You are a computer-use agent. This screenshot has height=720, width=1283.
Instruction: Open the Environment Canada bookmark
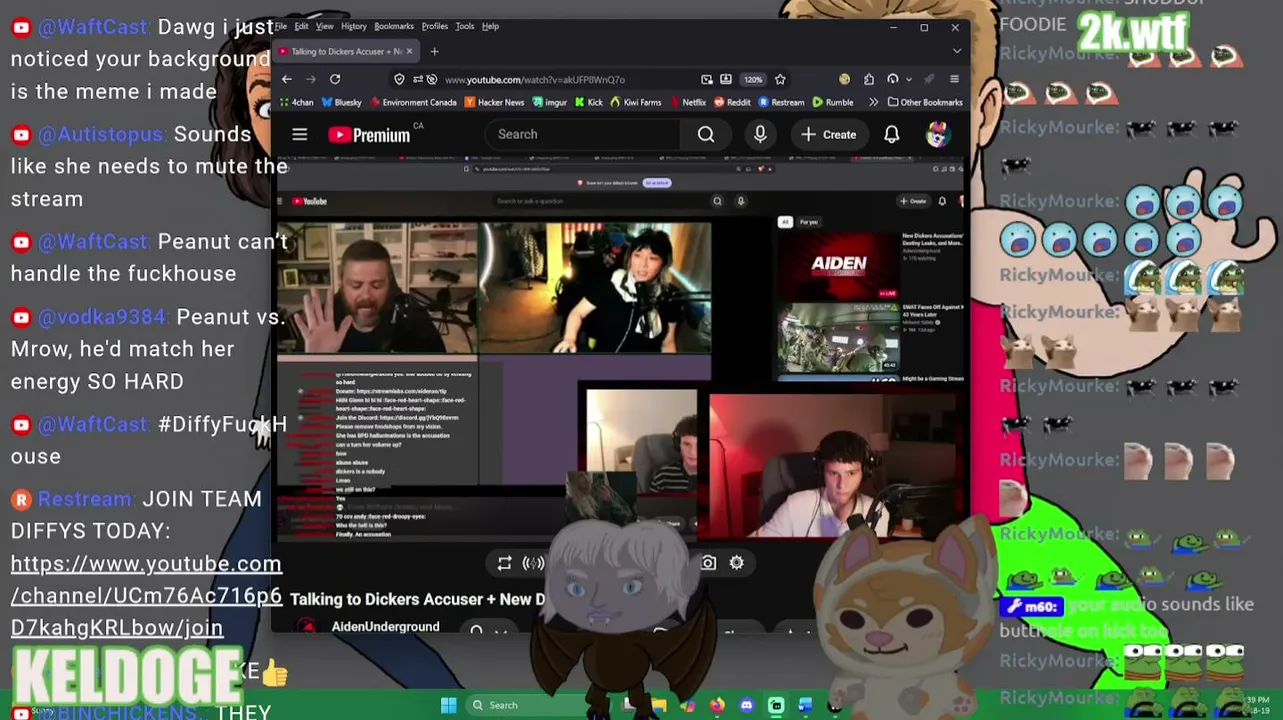coord(413,102)
